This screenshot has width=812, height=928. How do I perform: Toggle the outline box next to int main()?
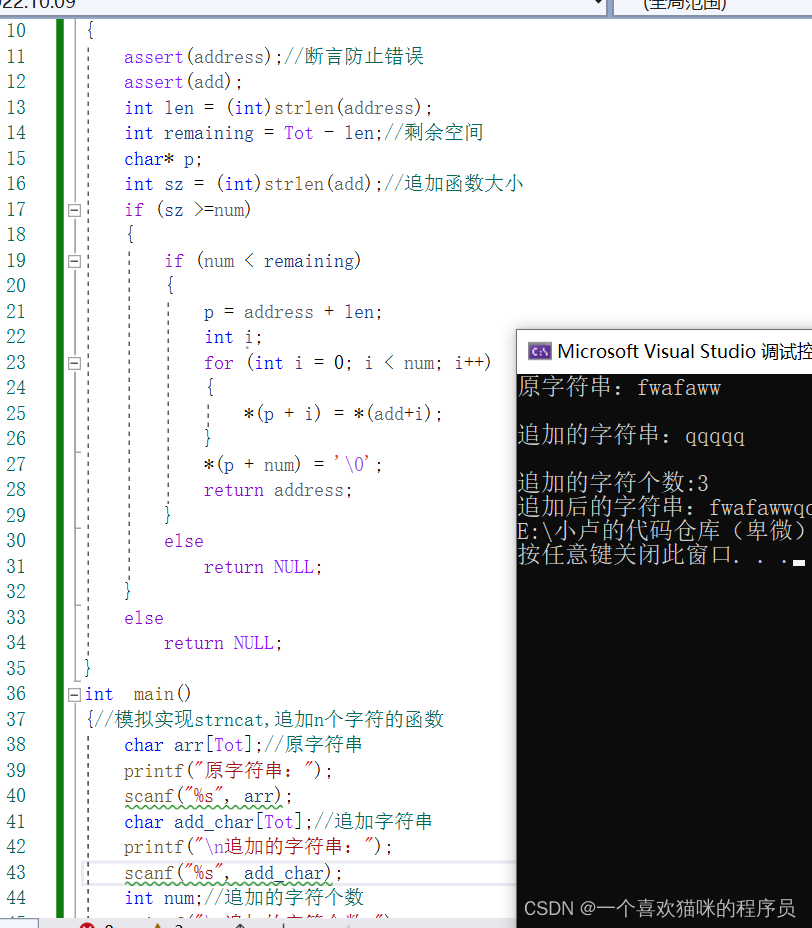(74, 693)
